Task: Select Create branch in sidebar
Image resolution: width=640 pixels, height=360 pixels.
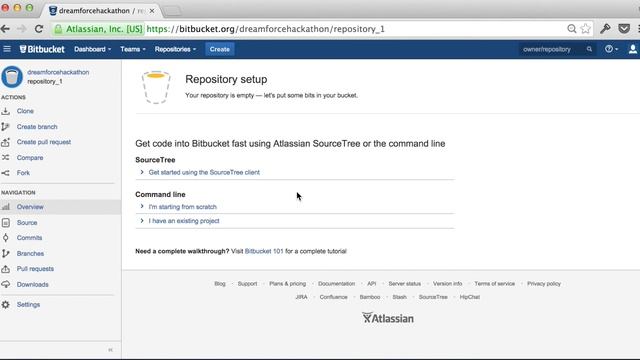Action: [x=37, y=127]
